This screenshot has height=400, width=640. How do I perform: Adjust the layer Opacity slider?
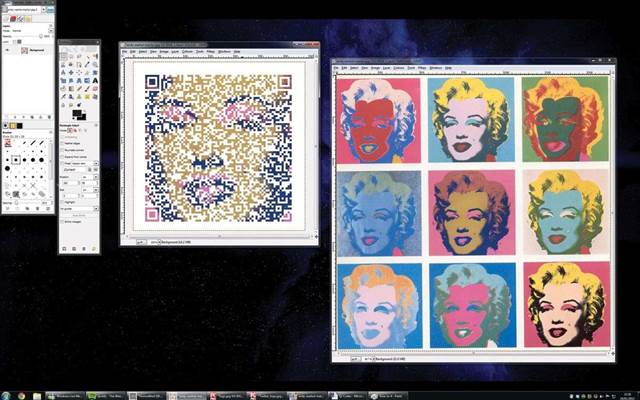point(26,36)
